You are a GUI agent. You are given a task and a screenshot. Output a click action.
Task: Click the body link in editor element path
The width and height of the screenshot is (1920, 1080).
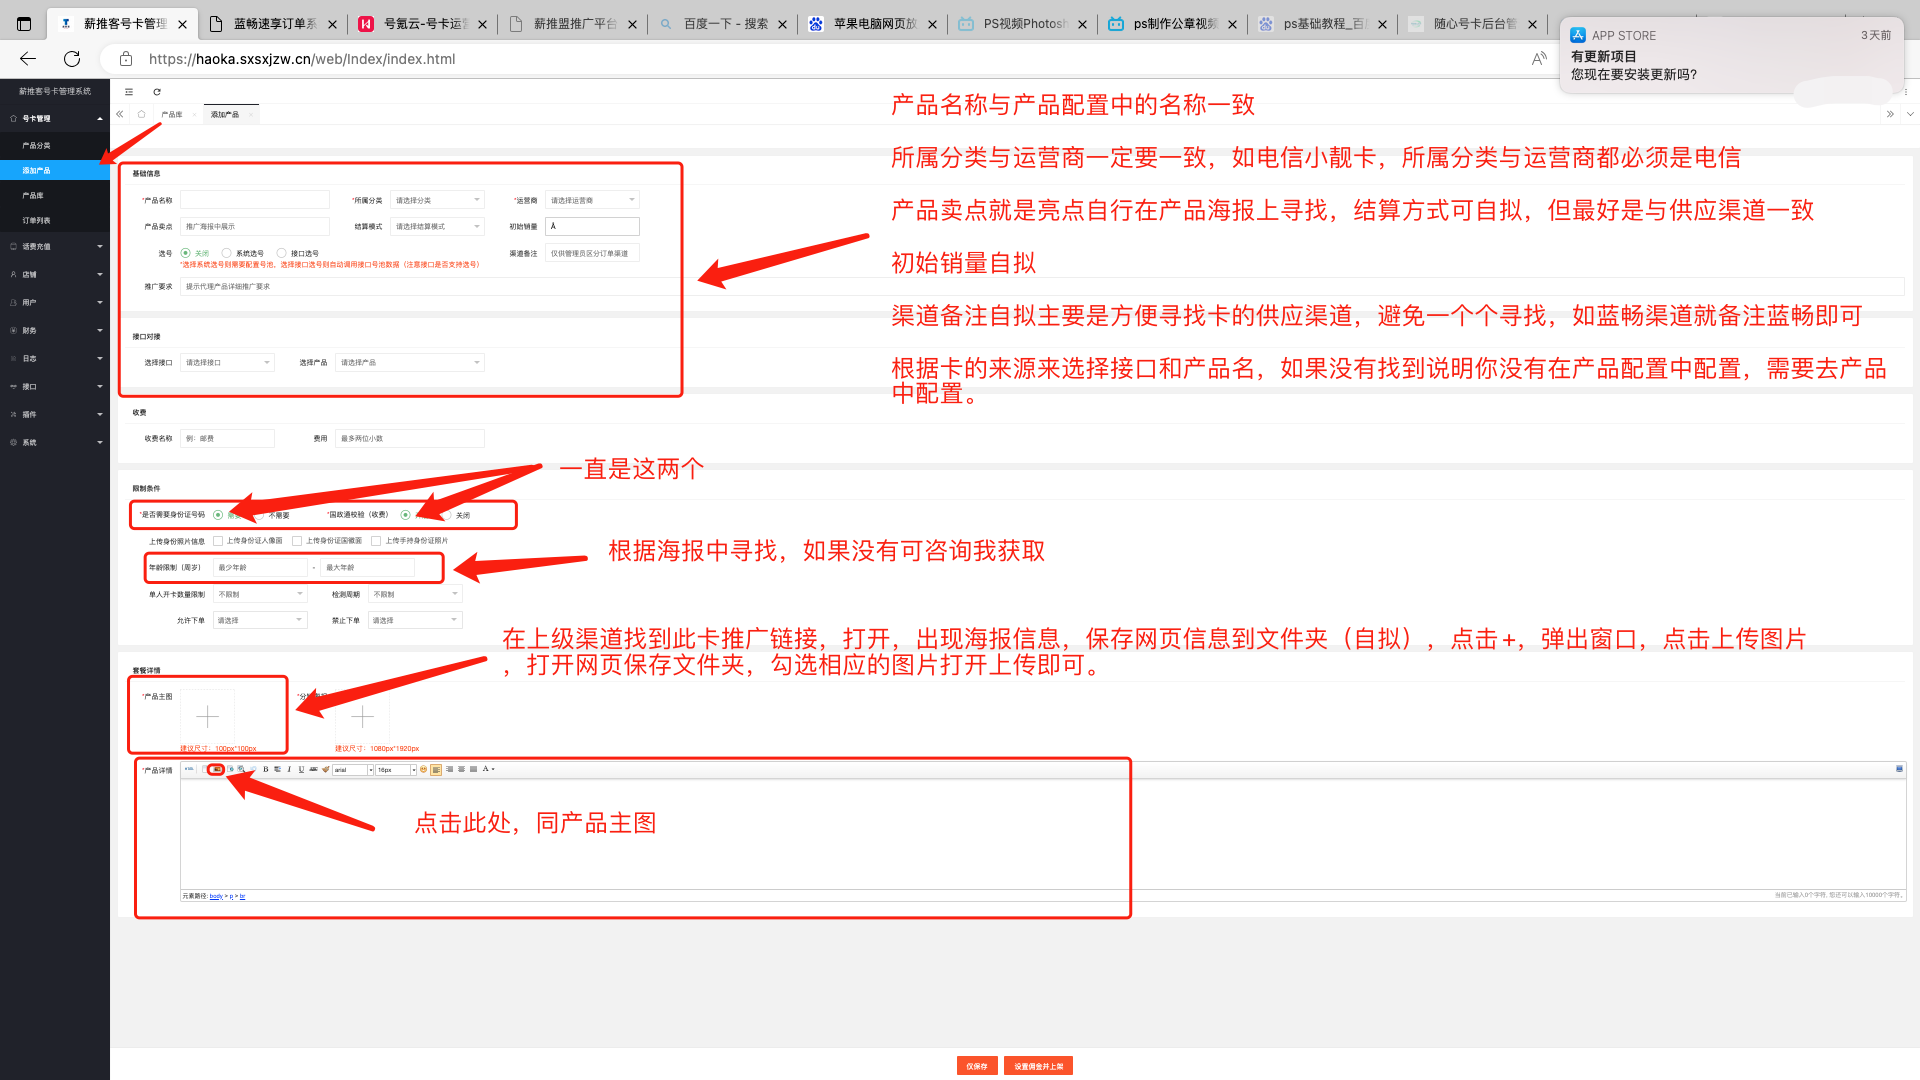216,896
